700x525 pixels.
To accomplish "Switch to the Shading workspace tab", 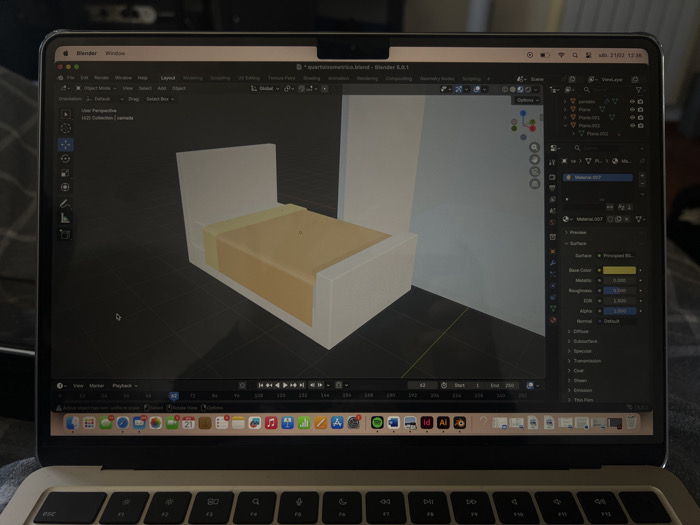I will [x=311, y=78].
